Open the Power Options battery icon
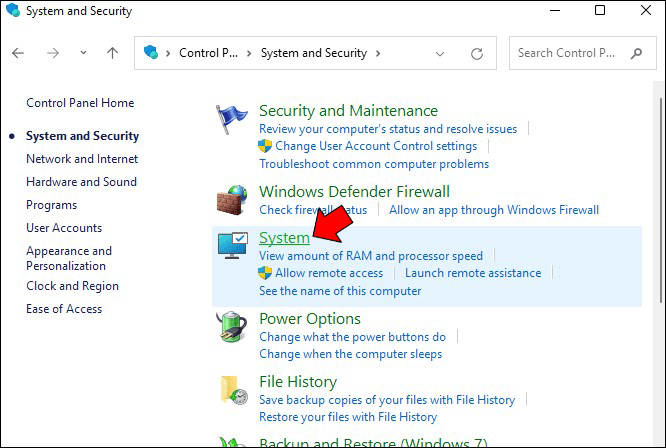 pyautogui.click(x=232, y=327)
